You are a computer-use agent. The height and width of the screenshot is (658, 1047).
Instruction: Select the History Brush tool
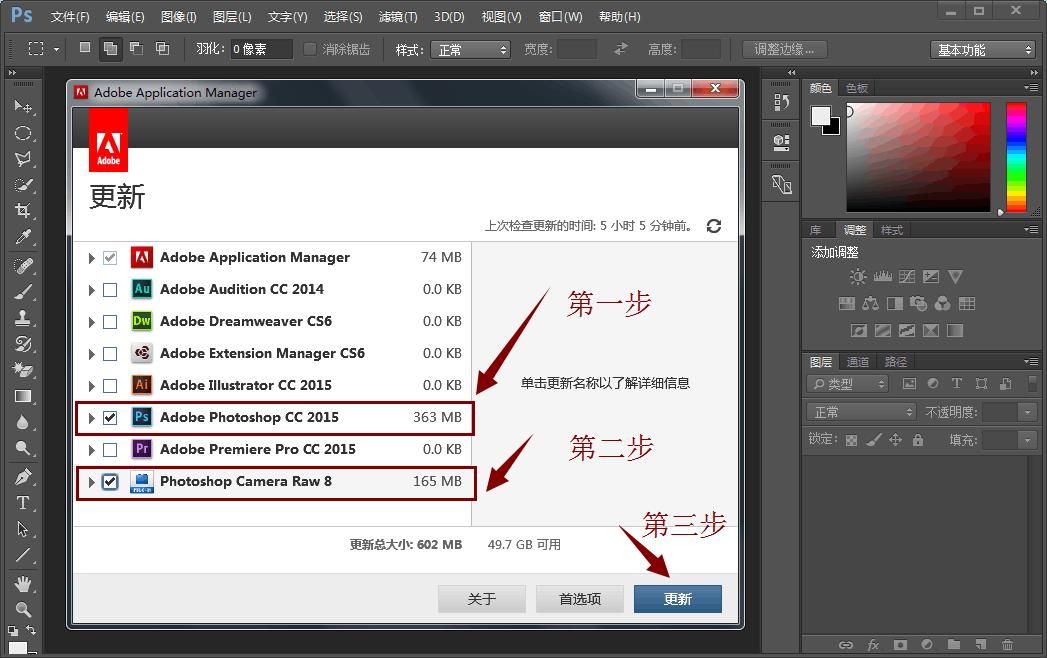(23, 344)
